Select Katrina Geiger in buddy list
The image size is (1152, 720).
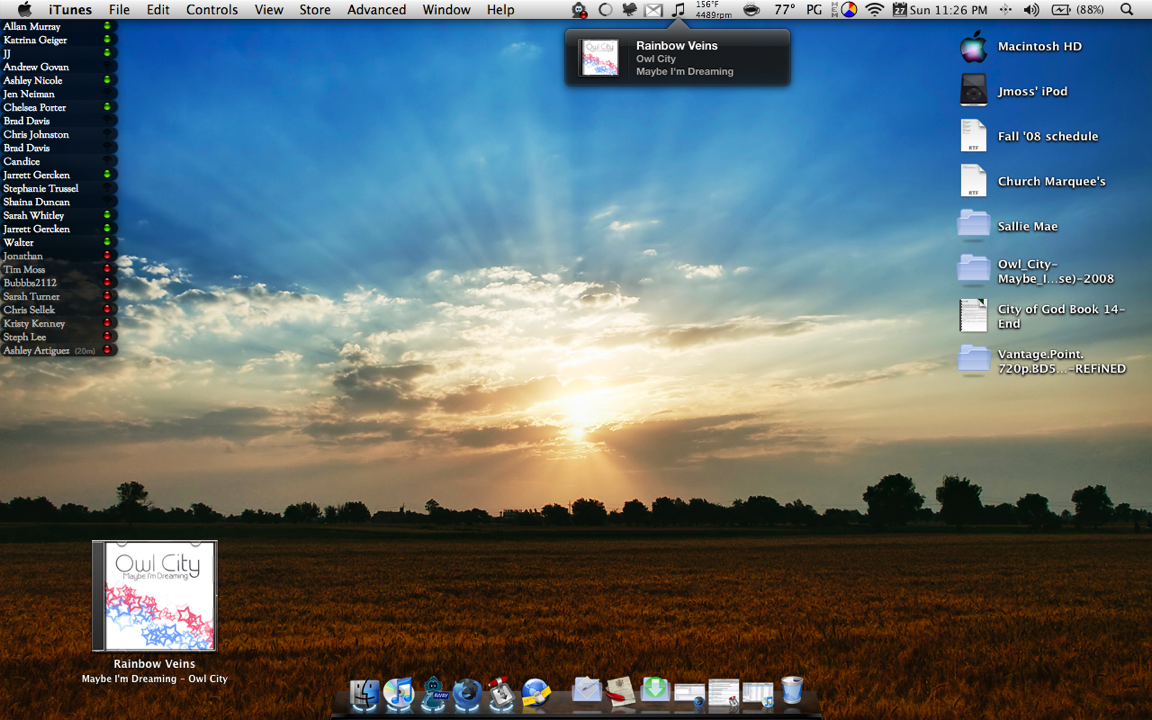pos(59,40)
